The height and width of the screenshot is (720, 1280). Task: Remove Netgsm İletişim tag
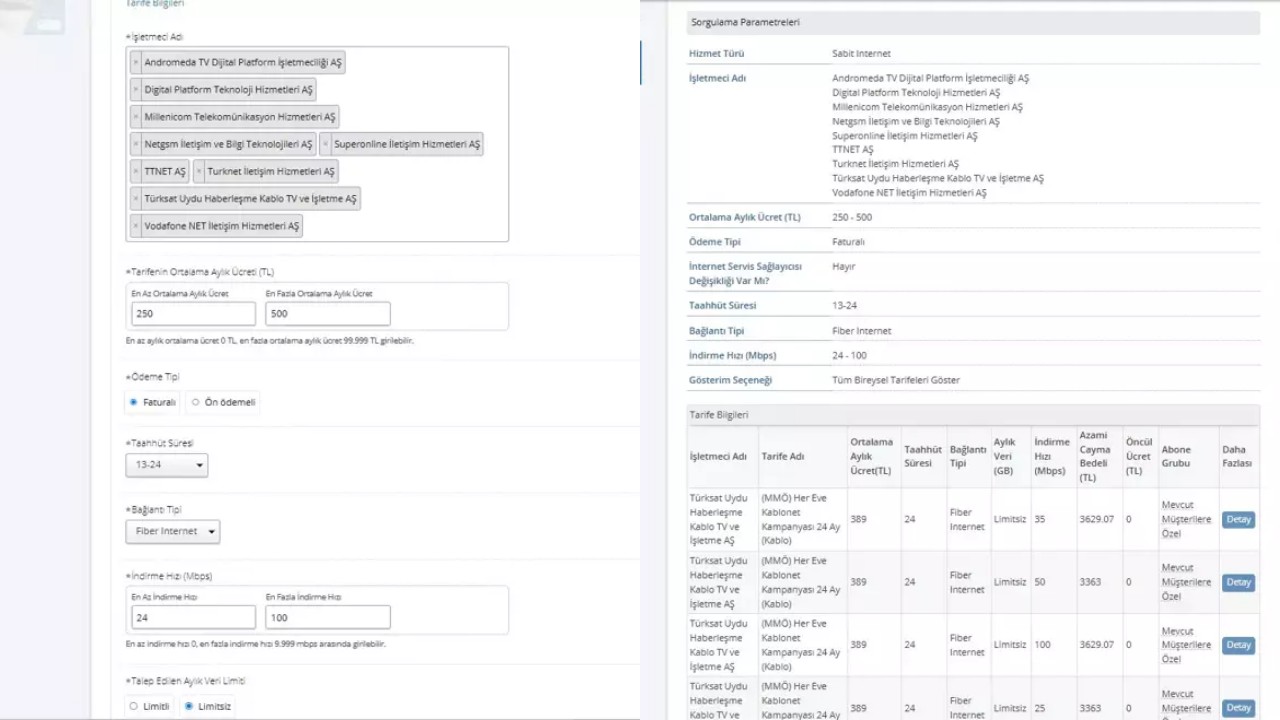136,144
